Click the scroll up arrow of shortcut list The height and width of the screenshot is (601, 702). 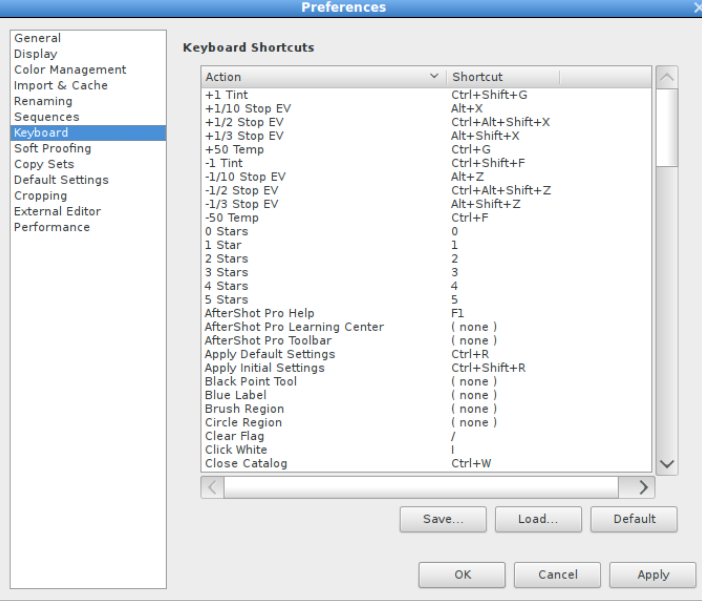667,77
